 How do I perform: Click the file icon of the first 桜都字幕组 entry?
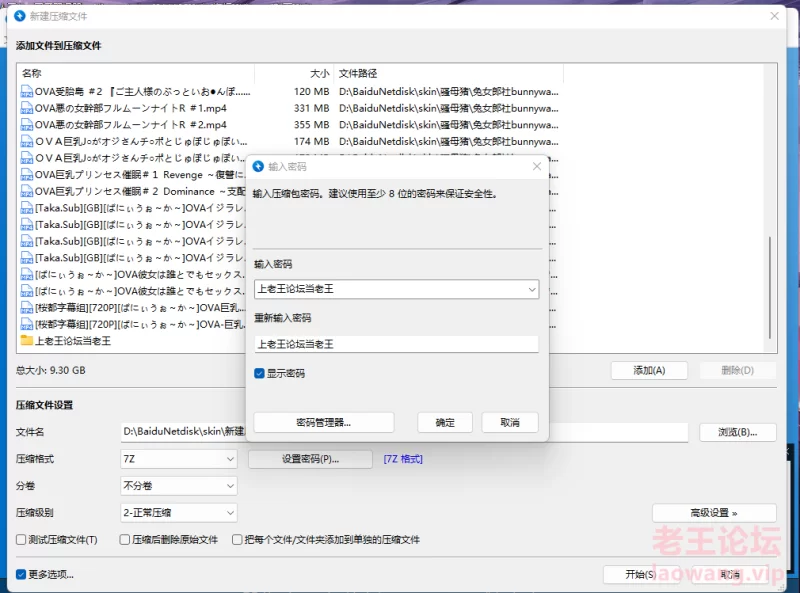[x=27, y=308]
